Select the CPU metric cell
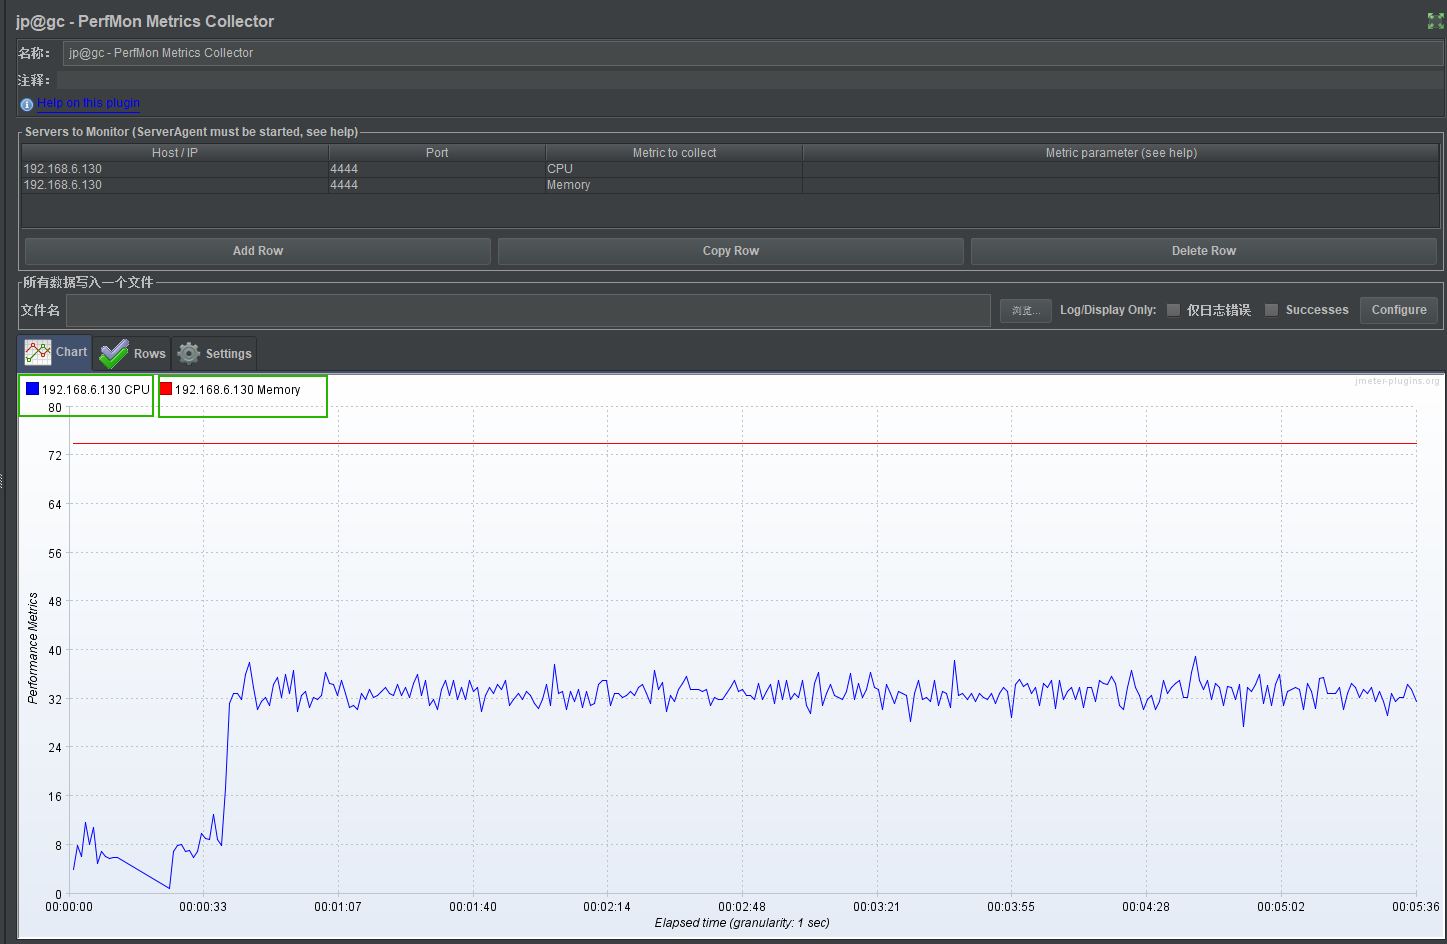 point(674,169)
